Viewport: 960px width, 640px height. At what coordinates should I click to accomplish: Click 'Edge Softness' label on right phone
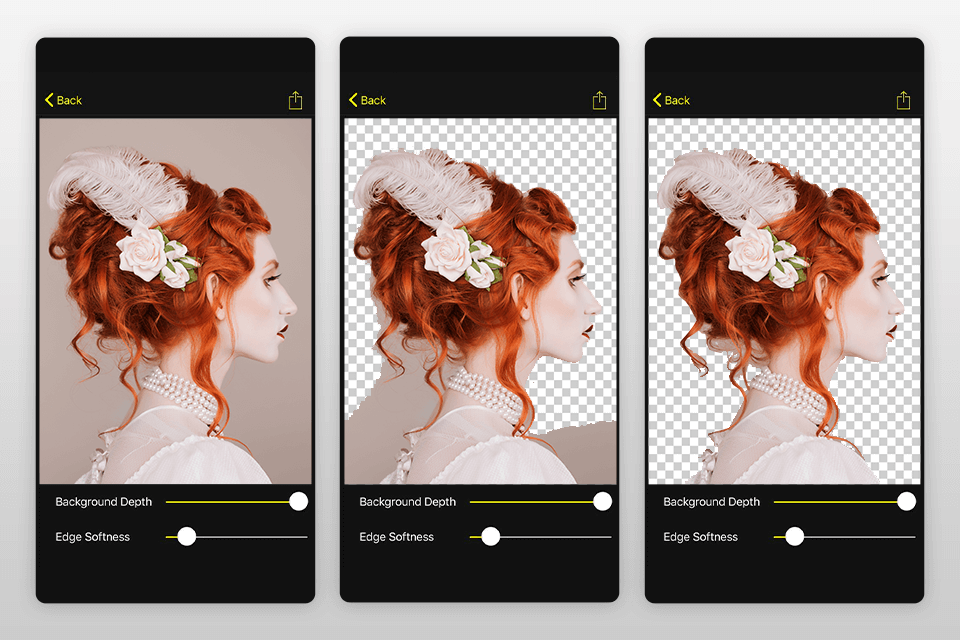click(700, 537)
